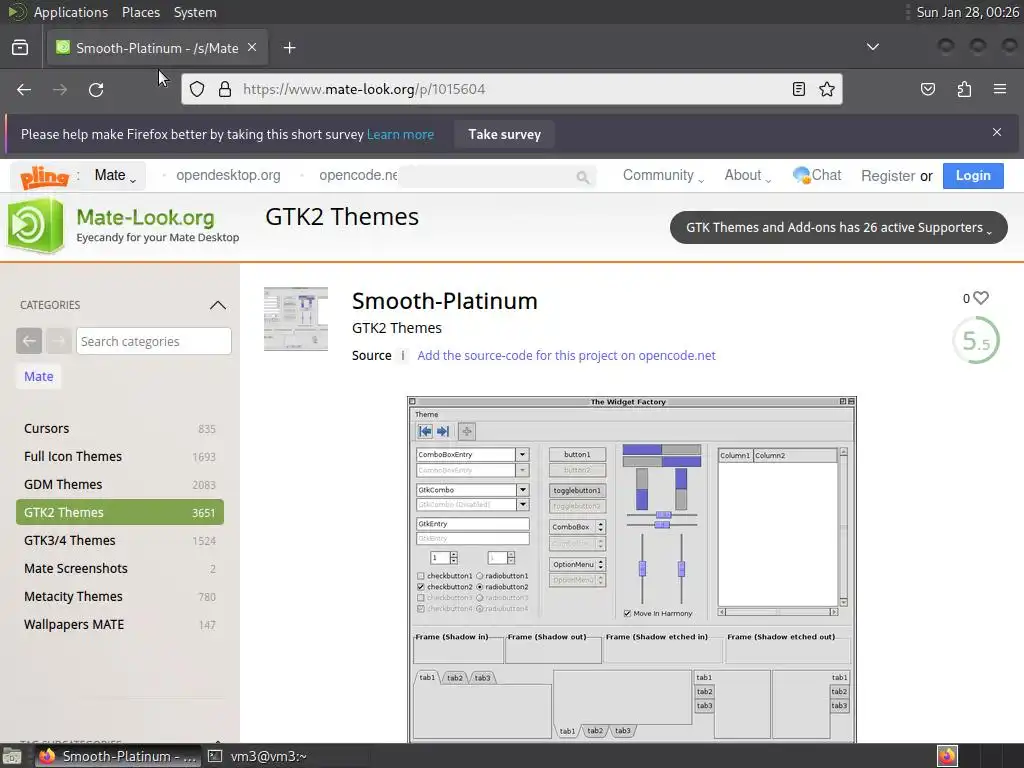Screen dimensions: 1024x768
Task: Click the tracking protection shield icon
Action: (197, 89)
